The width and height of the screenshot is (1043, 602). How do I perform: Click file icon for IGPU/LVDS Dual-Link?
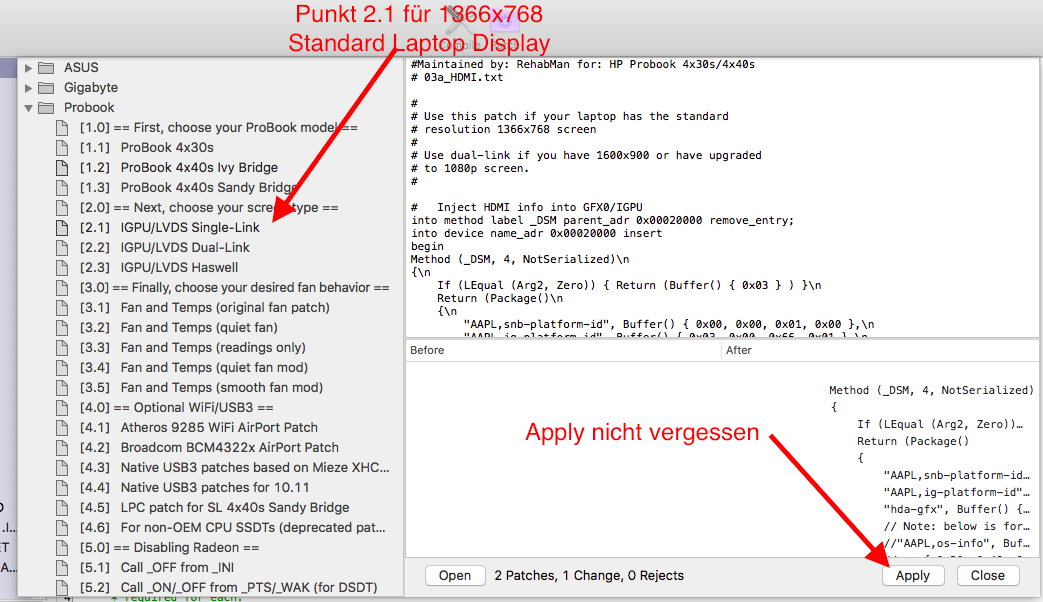[62, 247]
